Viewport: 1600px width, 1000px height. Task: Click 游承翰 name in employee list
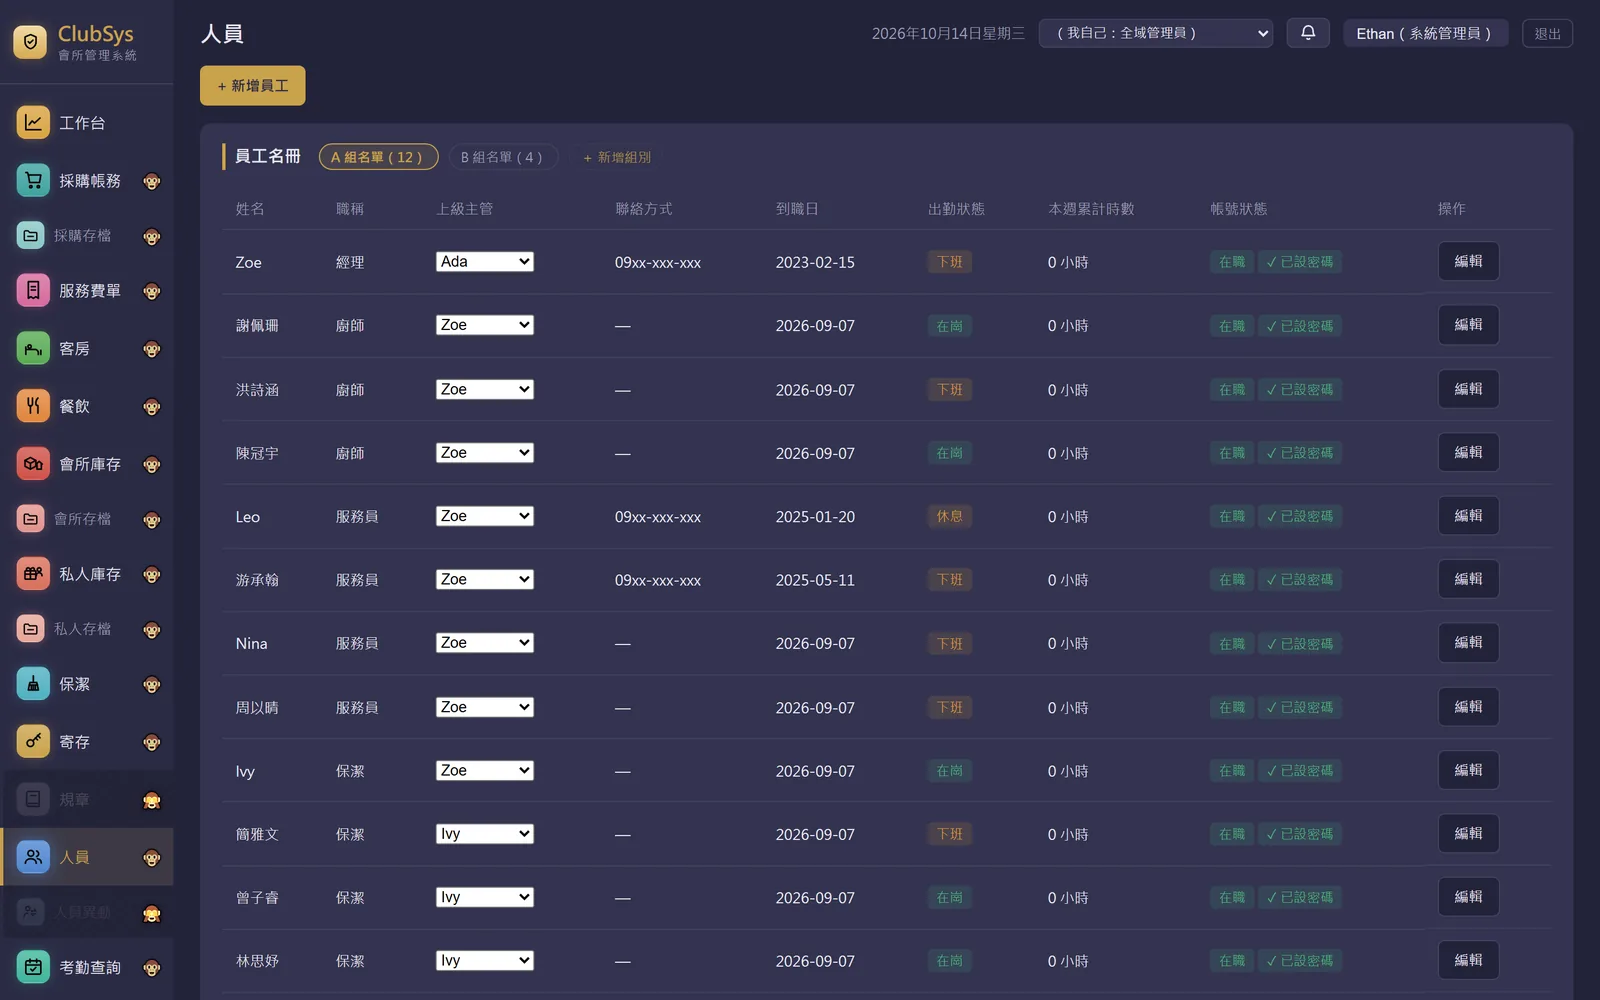257,580
